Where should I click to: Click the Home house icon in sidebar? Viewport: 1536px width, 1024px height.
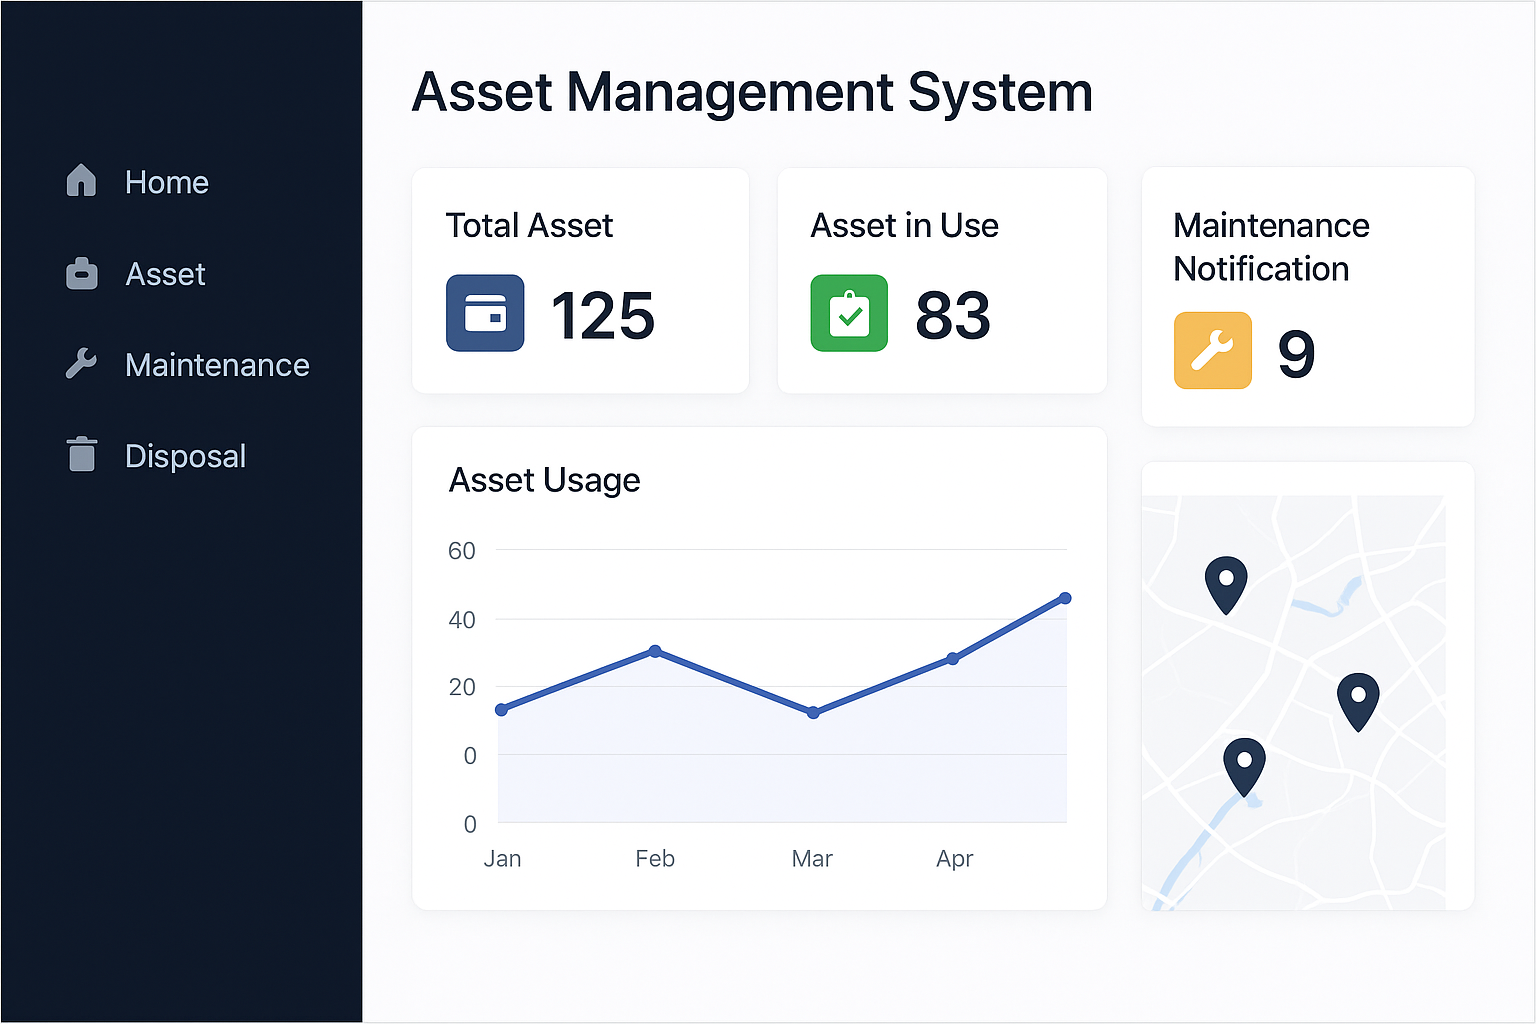click(x=81, y=181)
